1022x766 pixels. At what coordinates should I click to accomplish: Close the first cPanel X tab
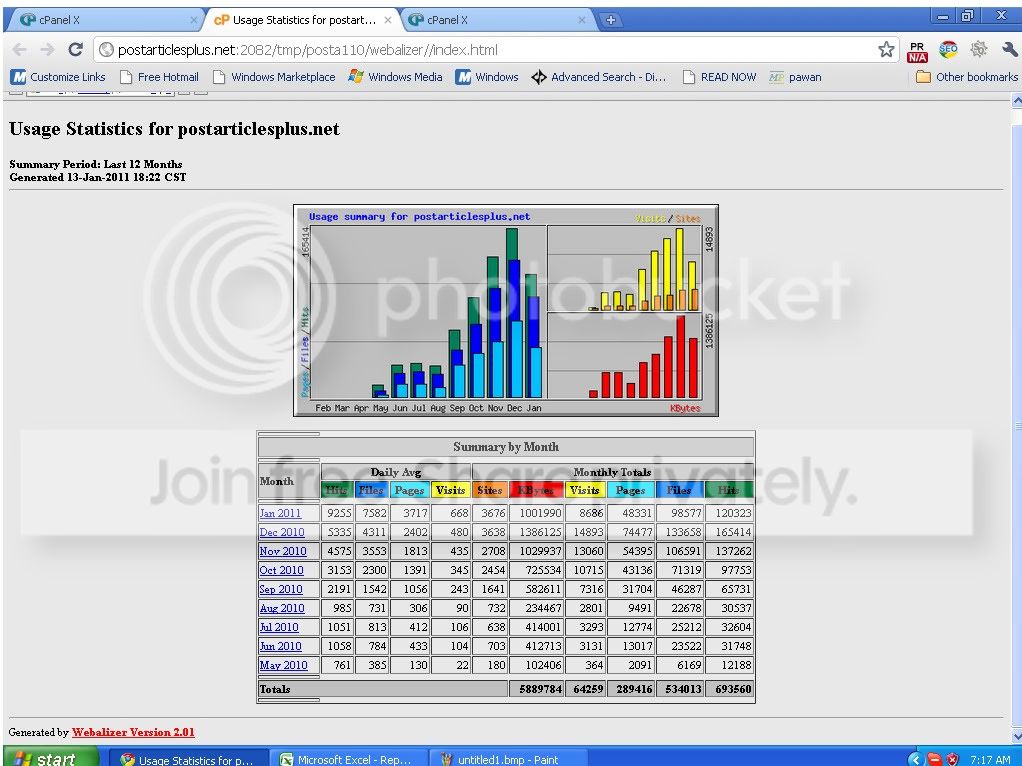tap(194, 20)
